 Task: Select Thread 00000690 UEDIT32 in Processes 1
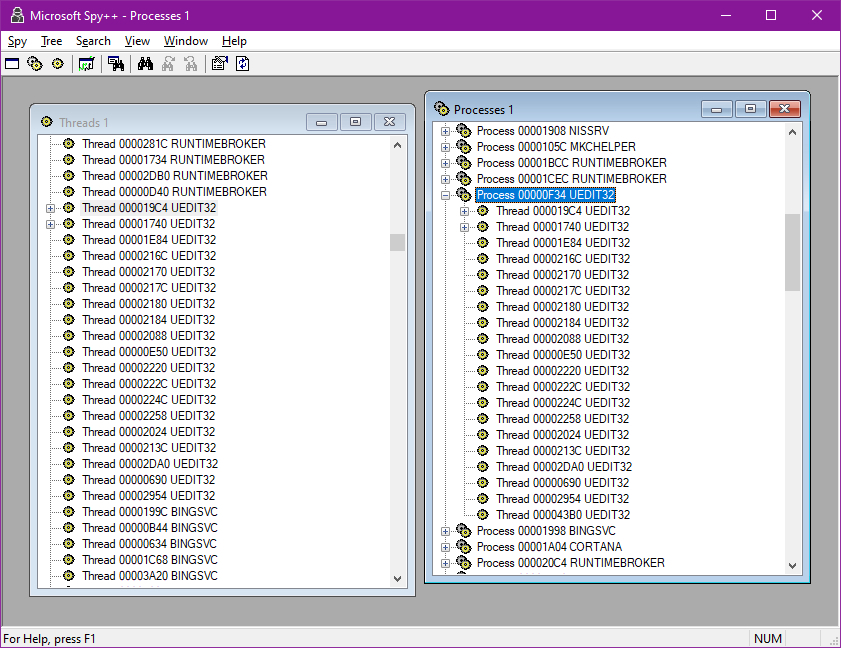coord(563,483)
